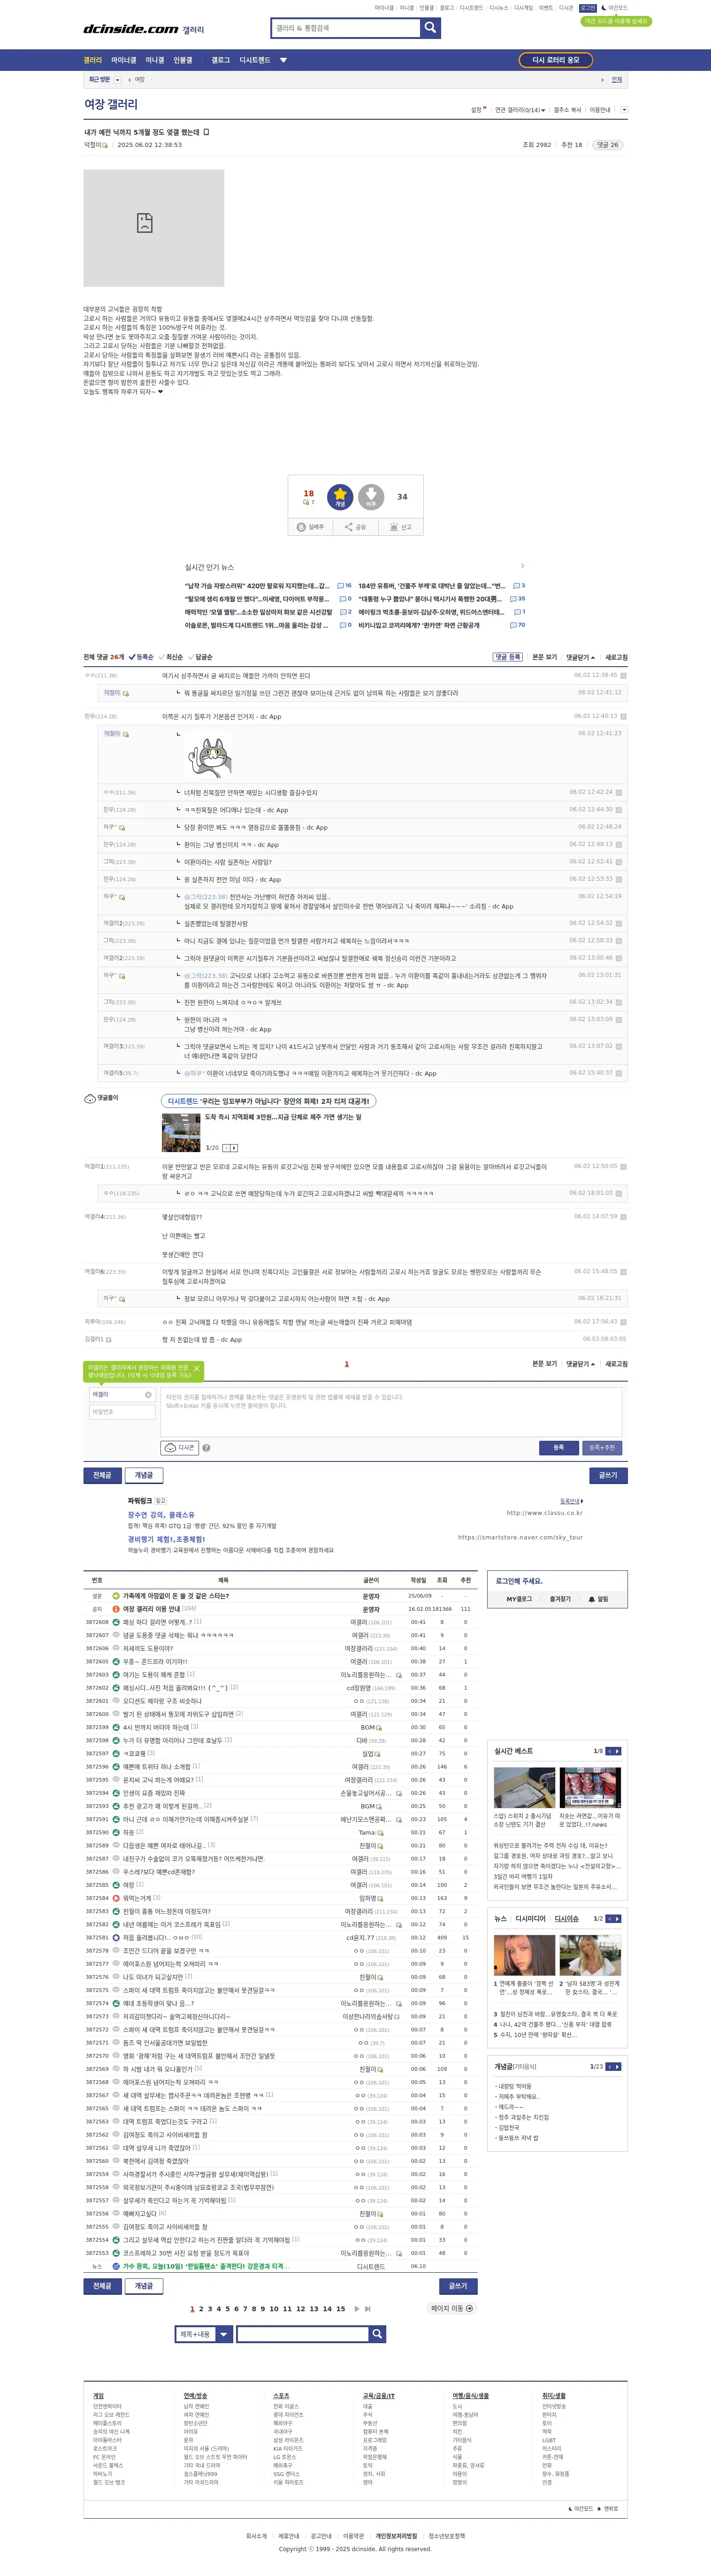Click 본문 보기 above comment list
Viewport: 711px width, 2576px height.
click(545, 657)
